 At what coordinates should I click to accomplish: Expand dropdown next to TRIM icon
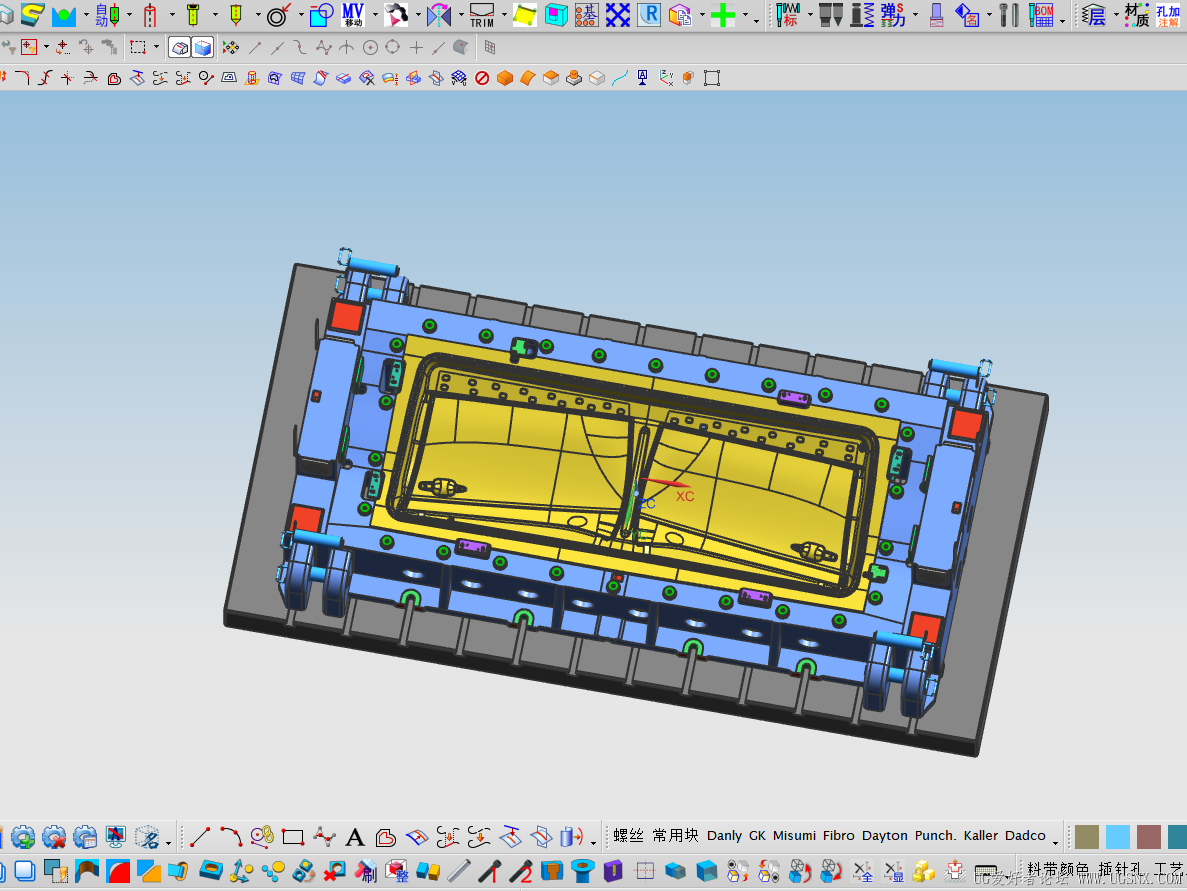click(x=504, y=14)
